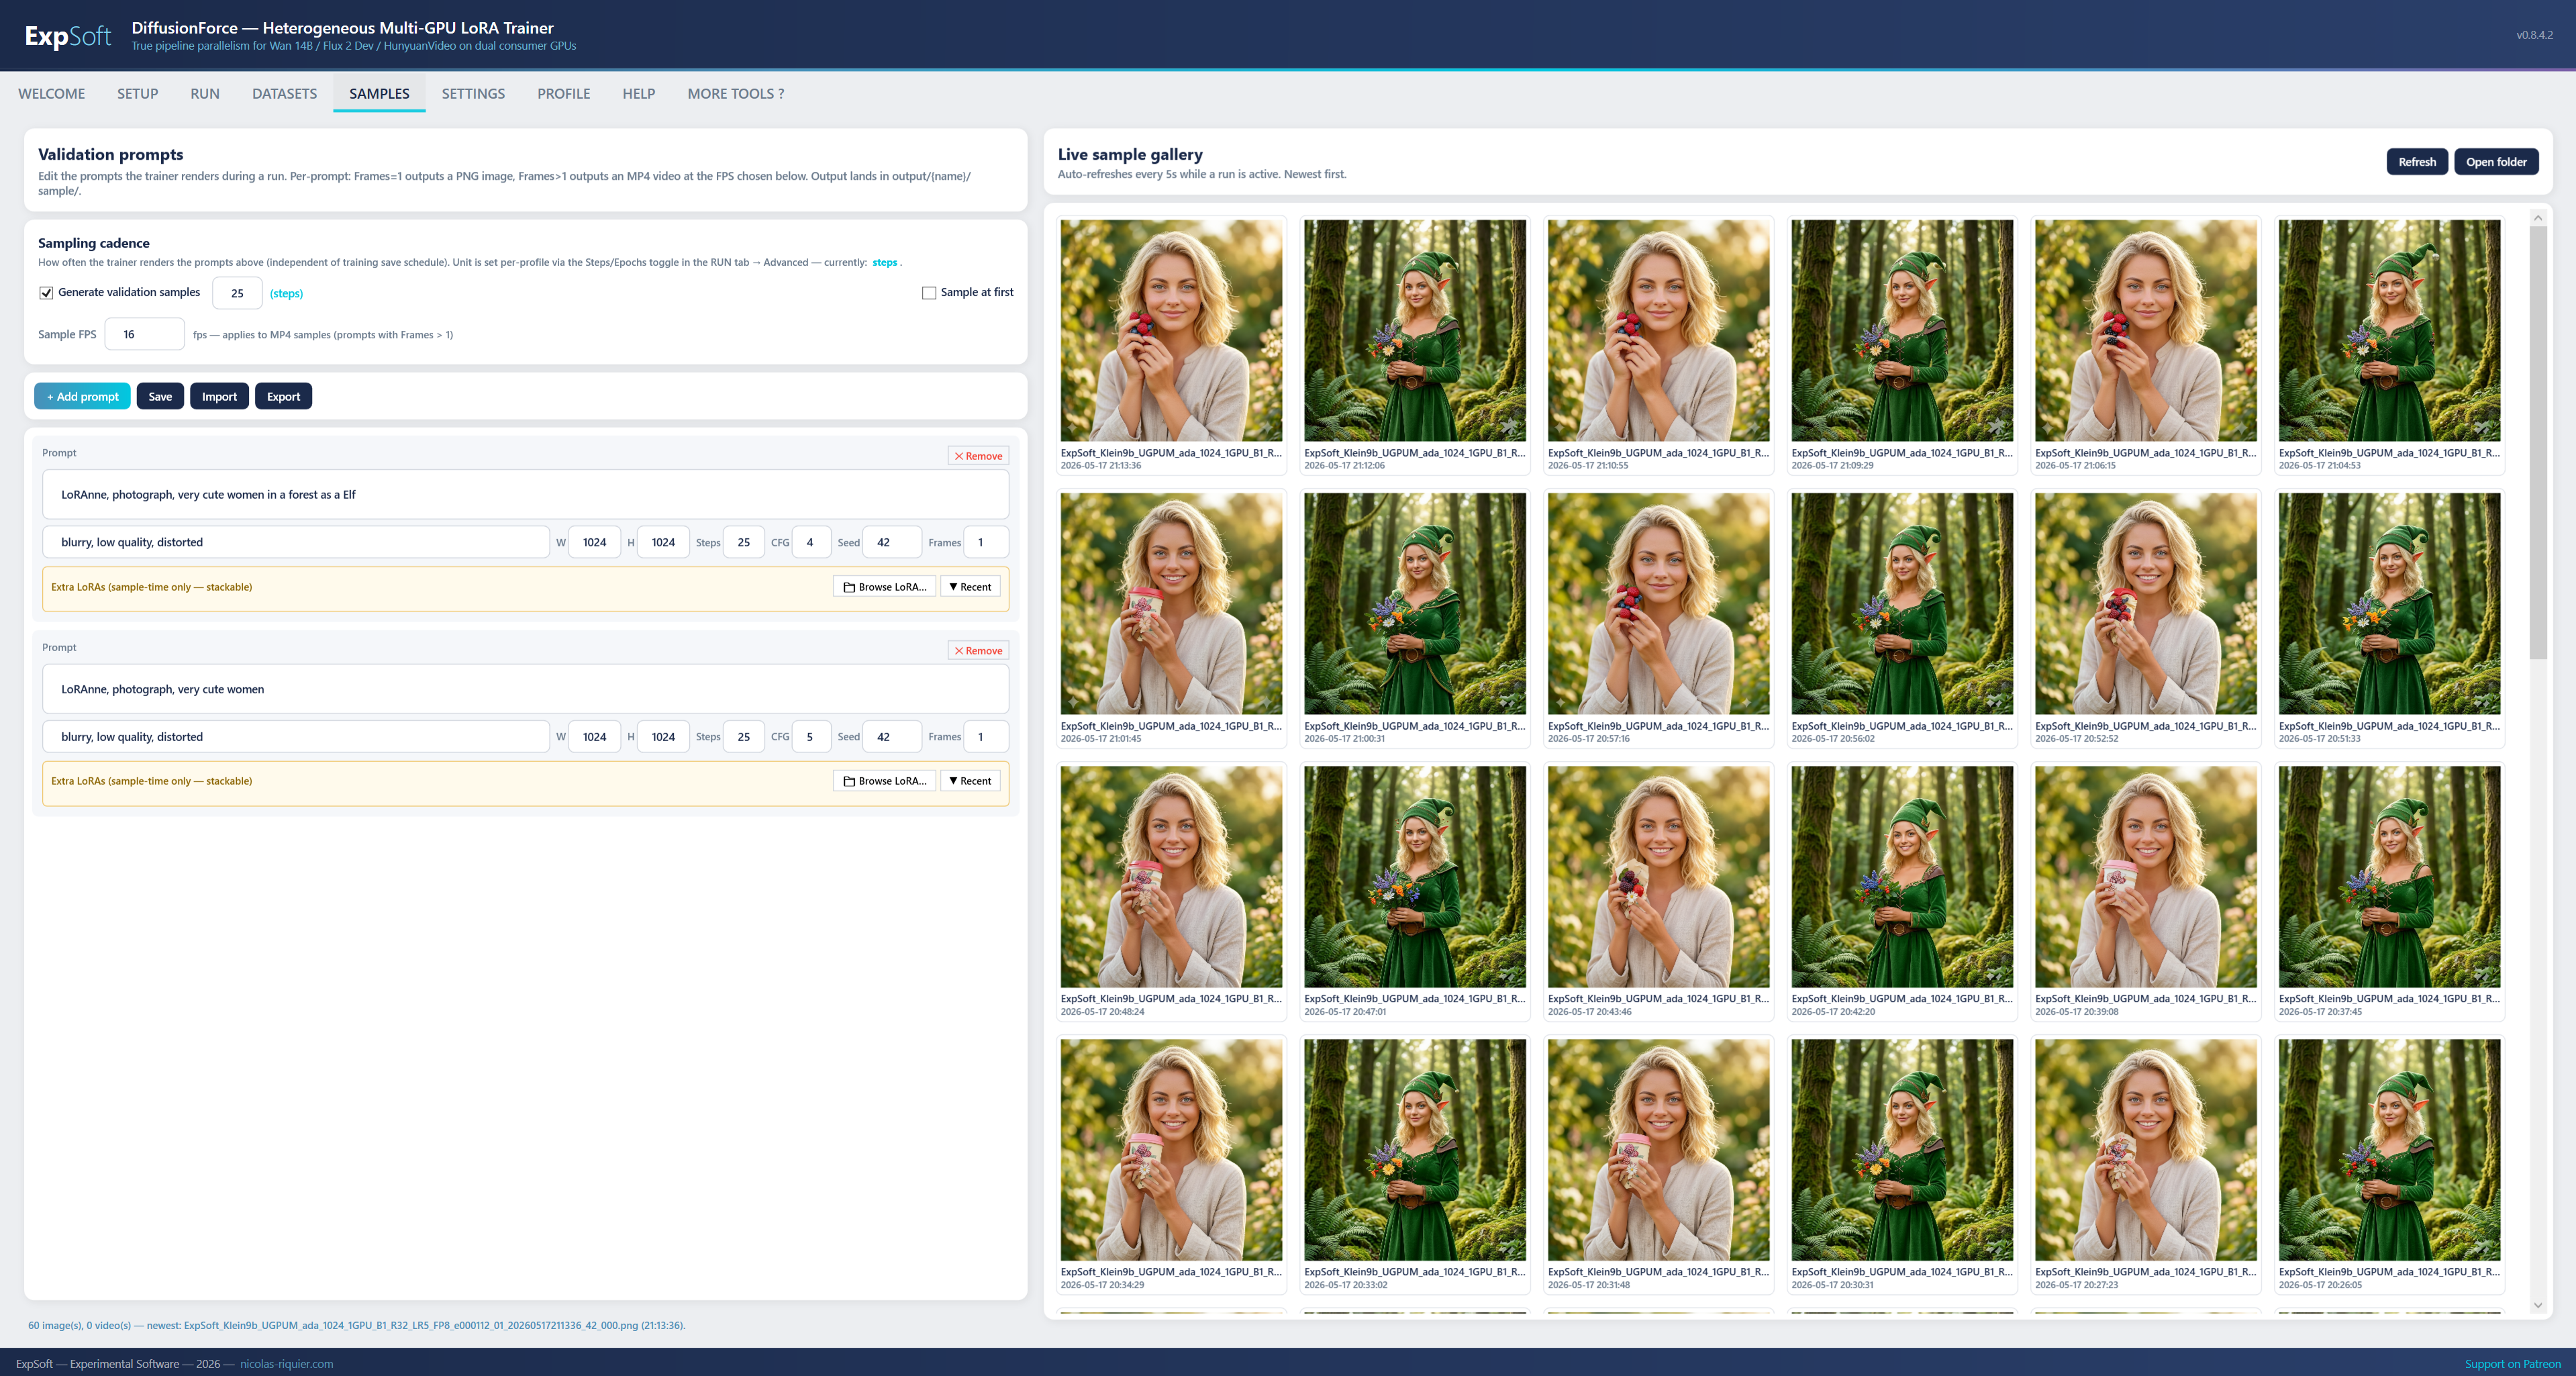Open sample thumbnail dated 21:04:53

coord(2389,331)
